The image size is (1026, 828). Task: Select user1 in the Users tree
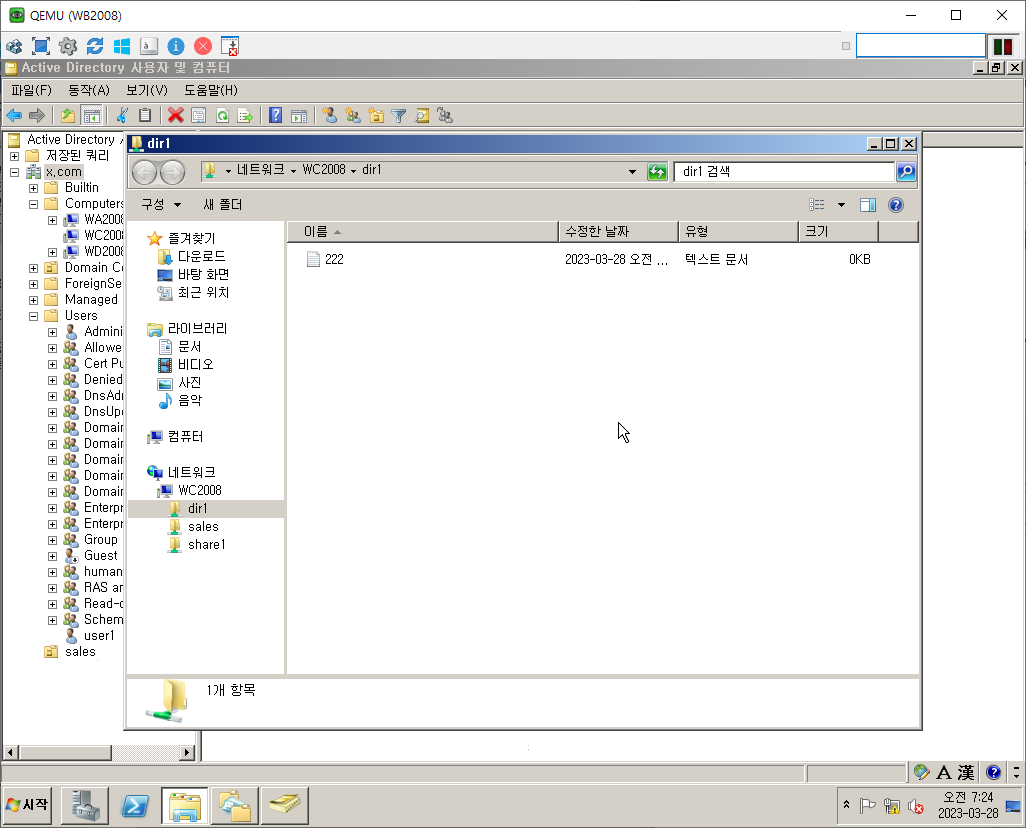pos(99,636)
